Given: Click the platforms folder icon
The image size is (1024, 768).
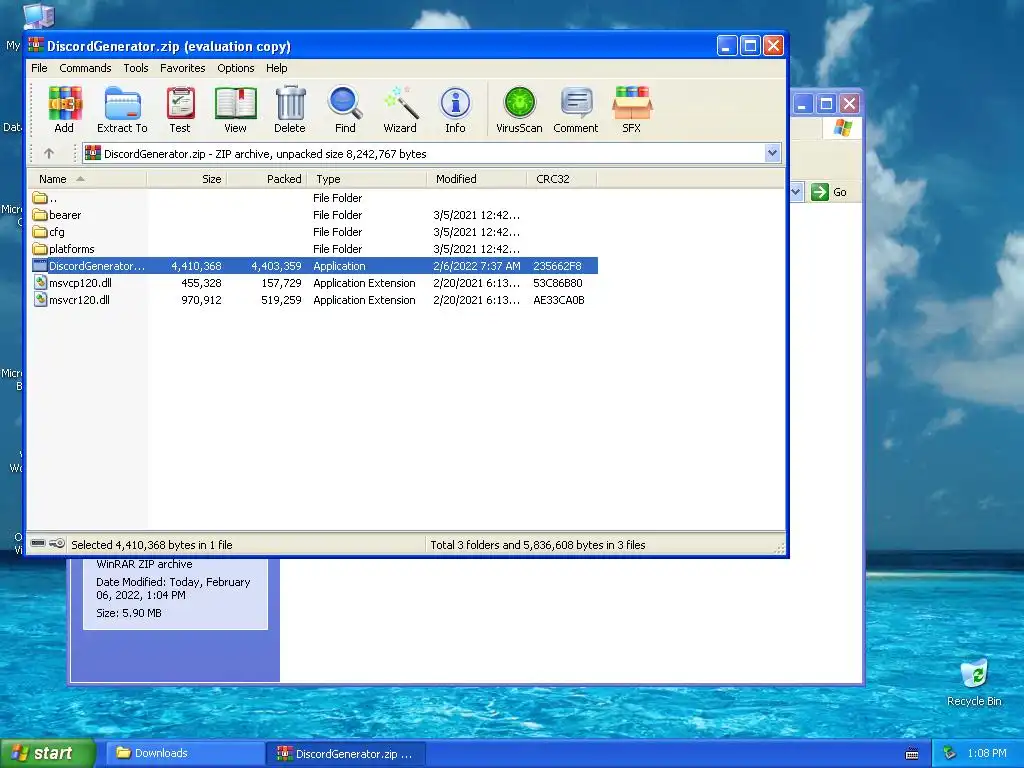Looking at the screenshot, I should pyautogui.click(x=40, y=249).
